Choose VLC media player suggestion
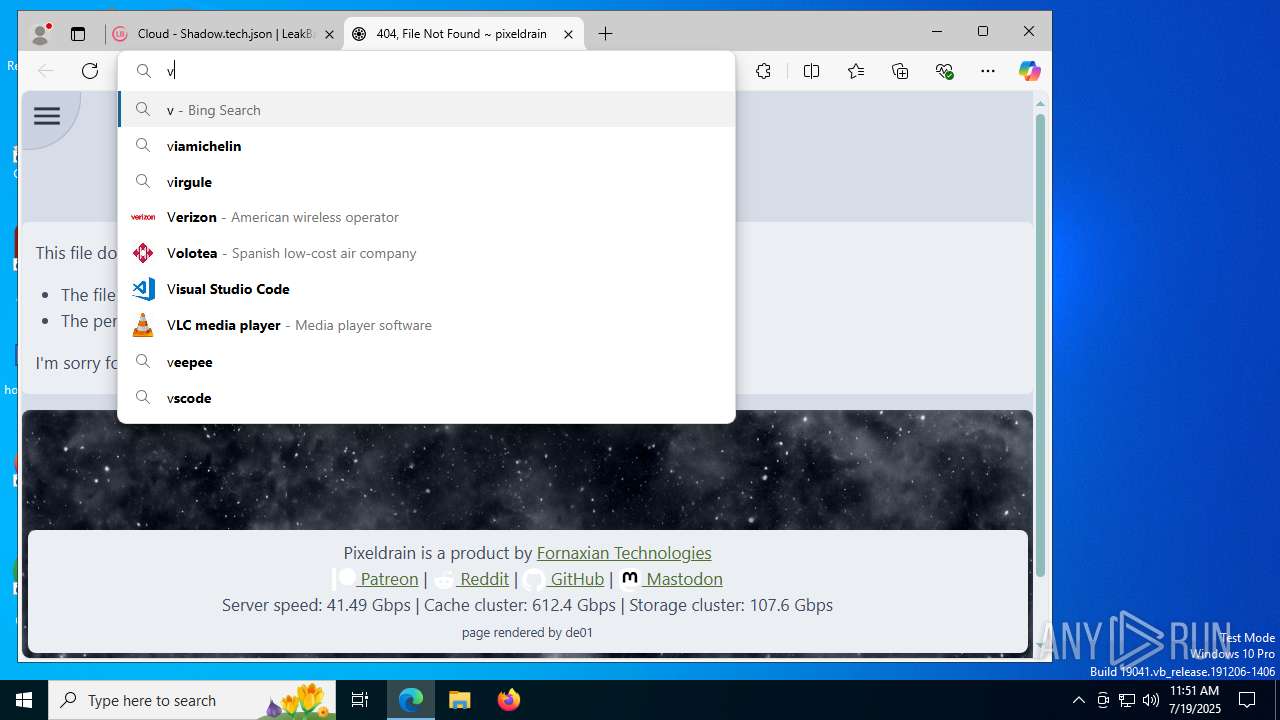Viewport: 1280px width, 720px height. point(427,325)
